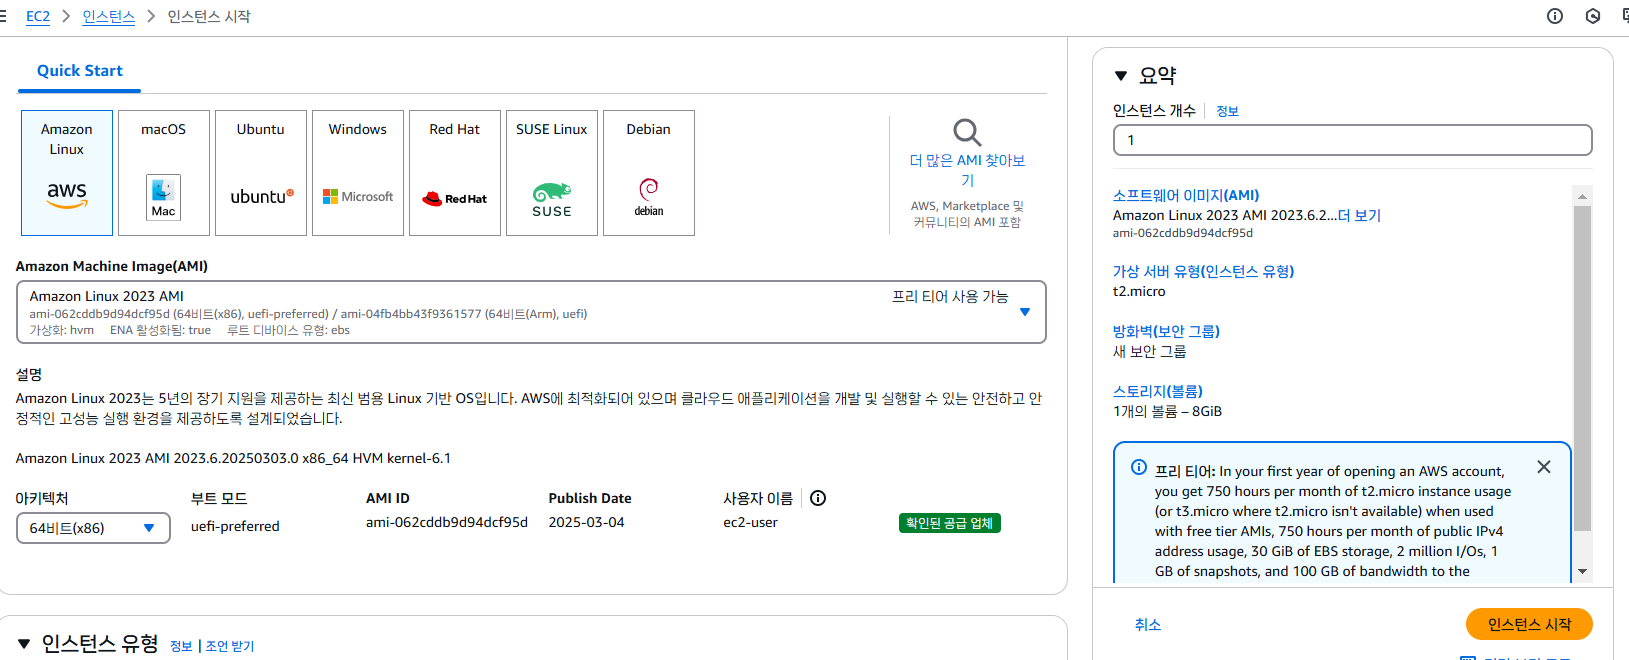Click the '1개의 볼륨 – 8GiB' value
The height and width of the screenshot is (660, 1629).
click(x=1167, y=411)
